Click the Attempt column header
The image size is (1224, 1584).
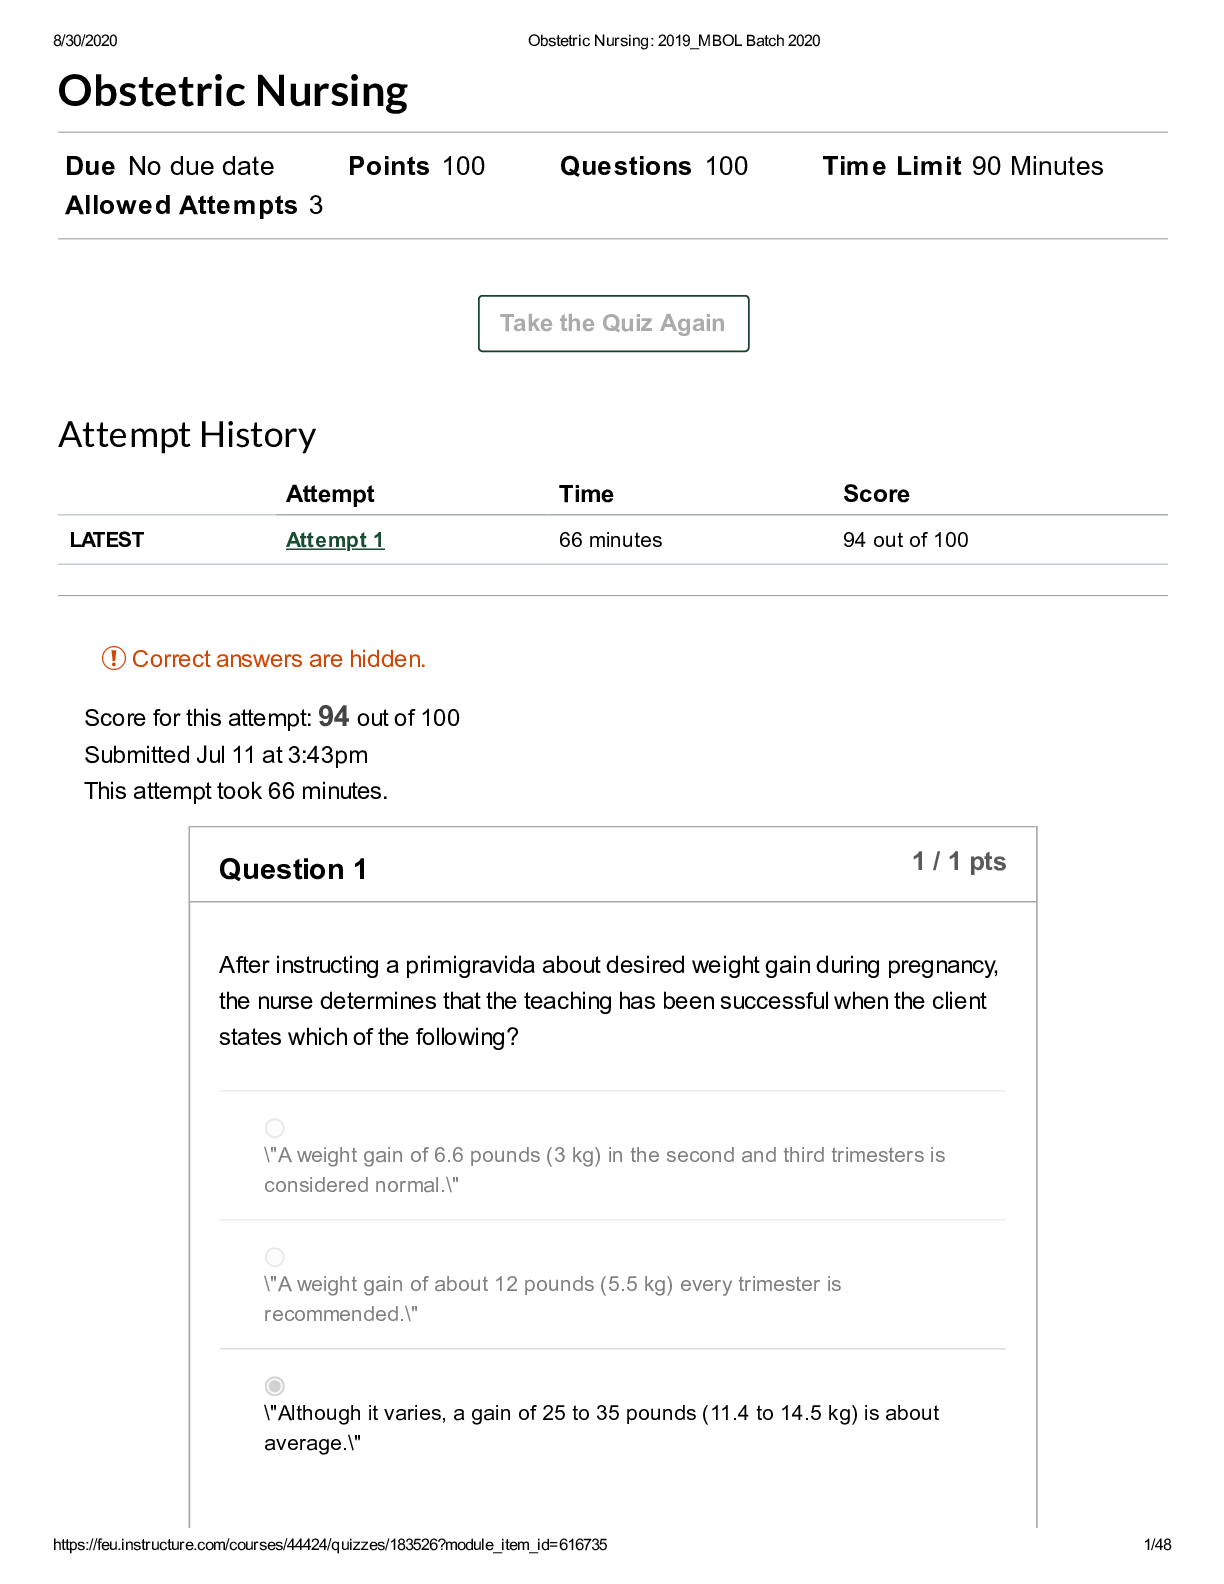pos(330,494)
